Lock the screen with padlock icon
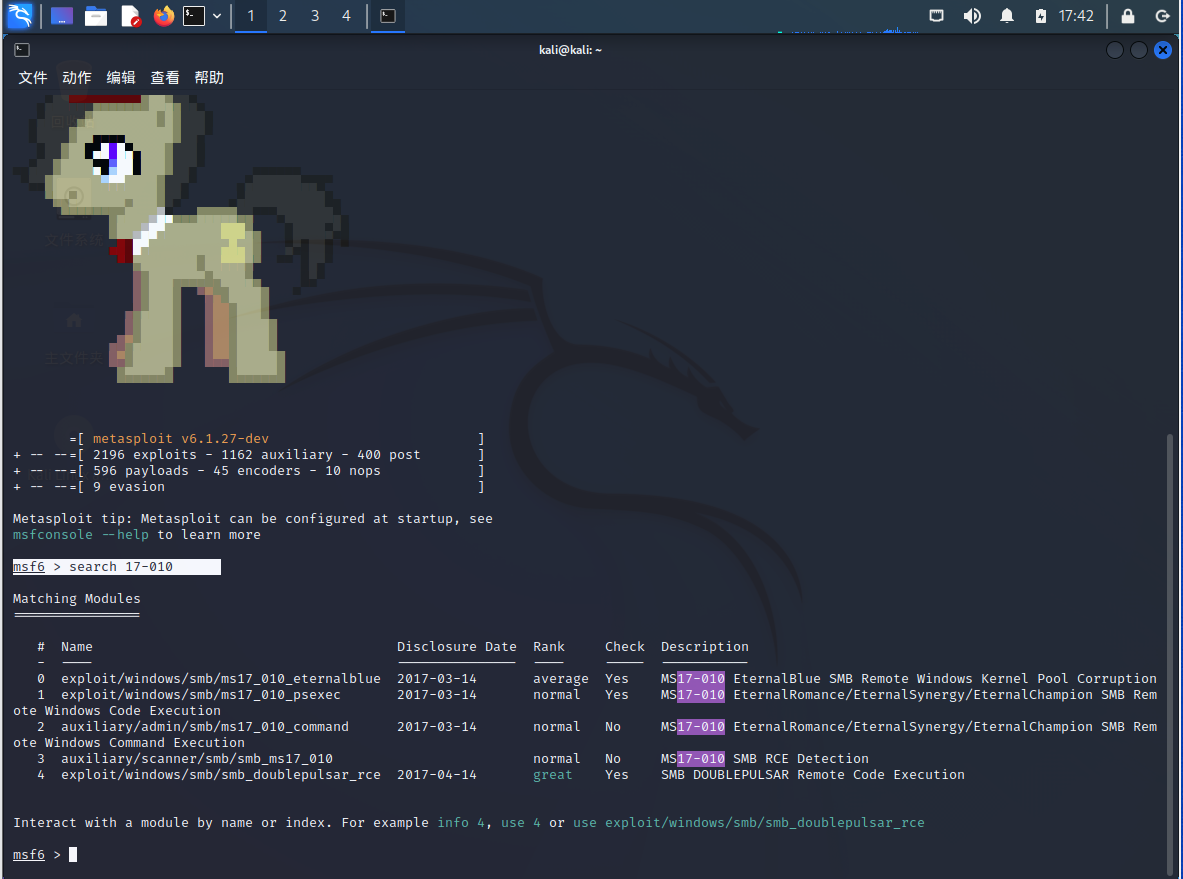1183x879 pixels. [x=1128, y=16]
